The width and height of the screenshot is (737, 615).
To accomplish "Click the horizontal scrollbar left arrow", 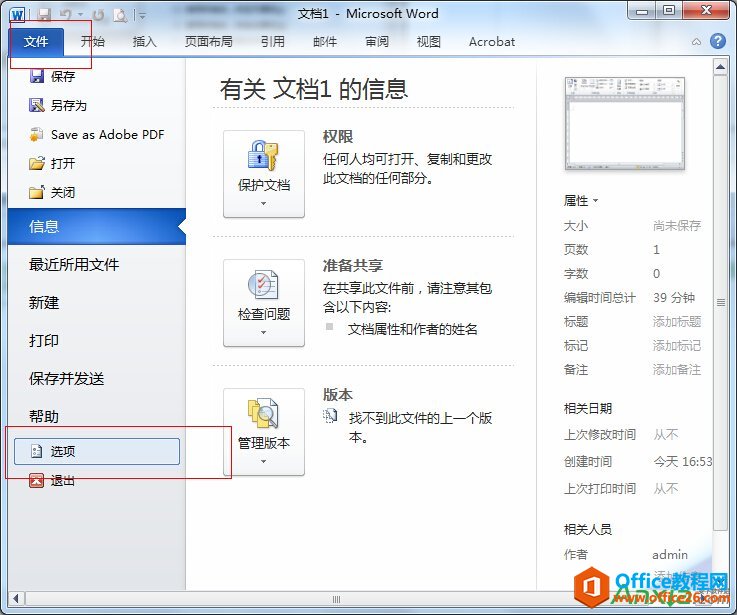I will tap(16, 599).
